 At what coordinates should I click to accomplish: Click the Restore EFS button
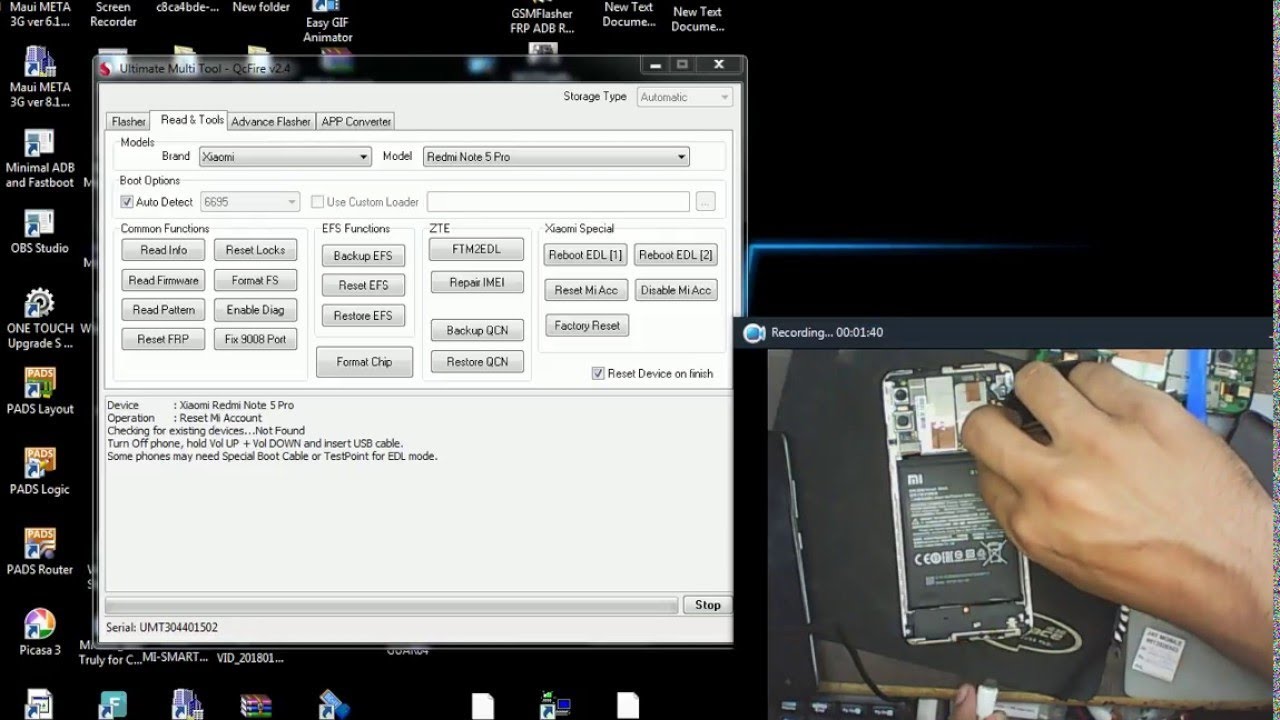(x=363, y=316)
